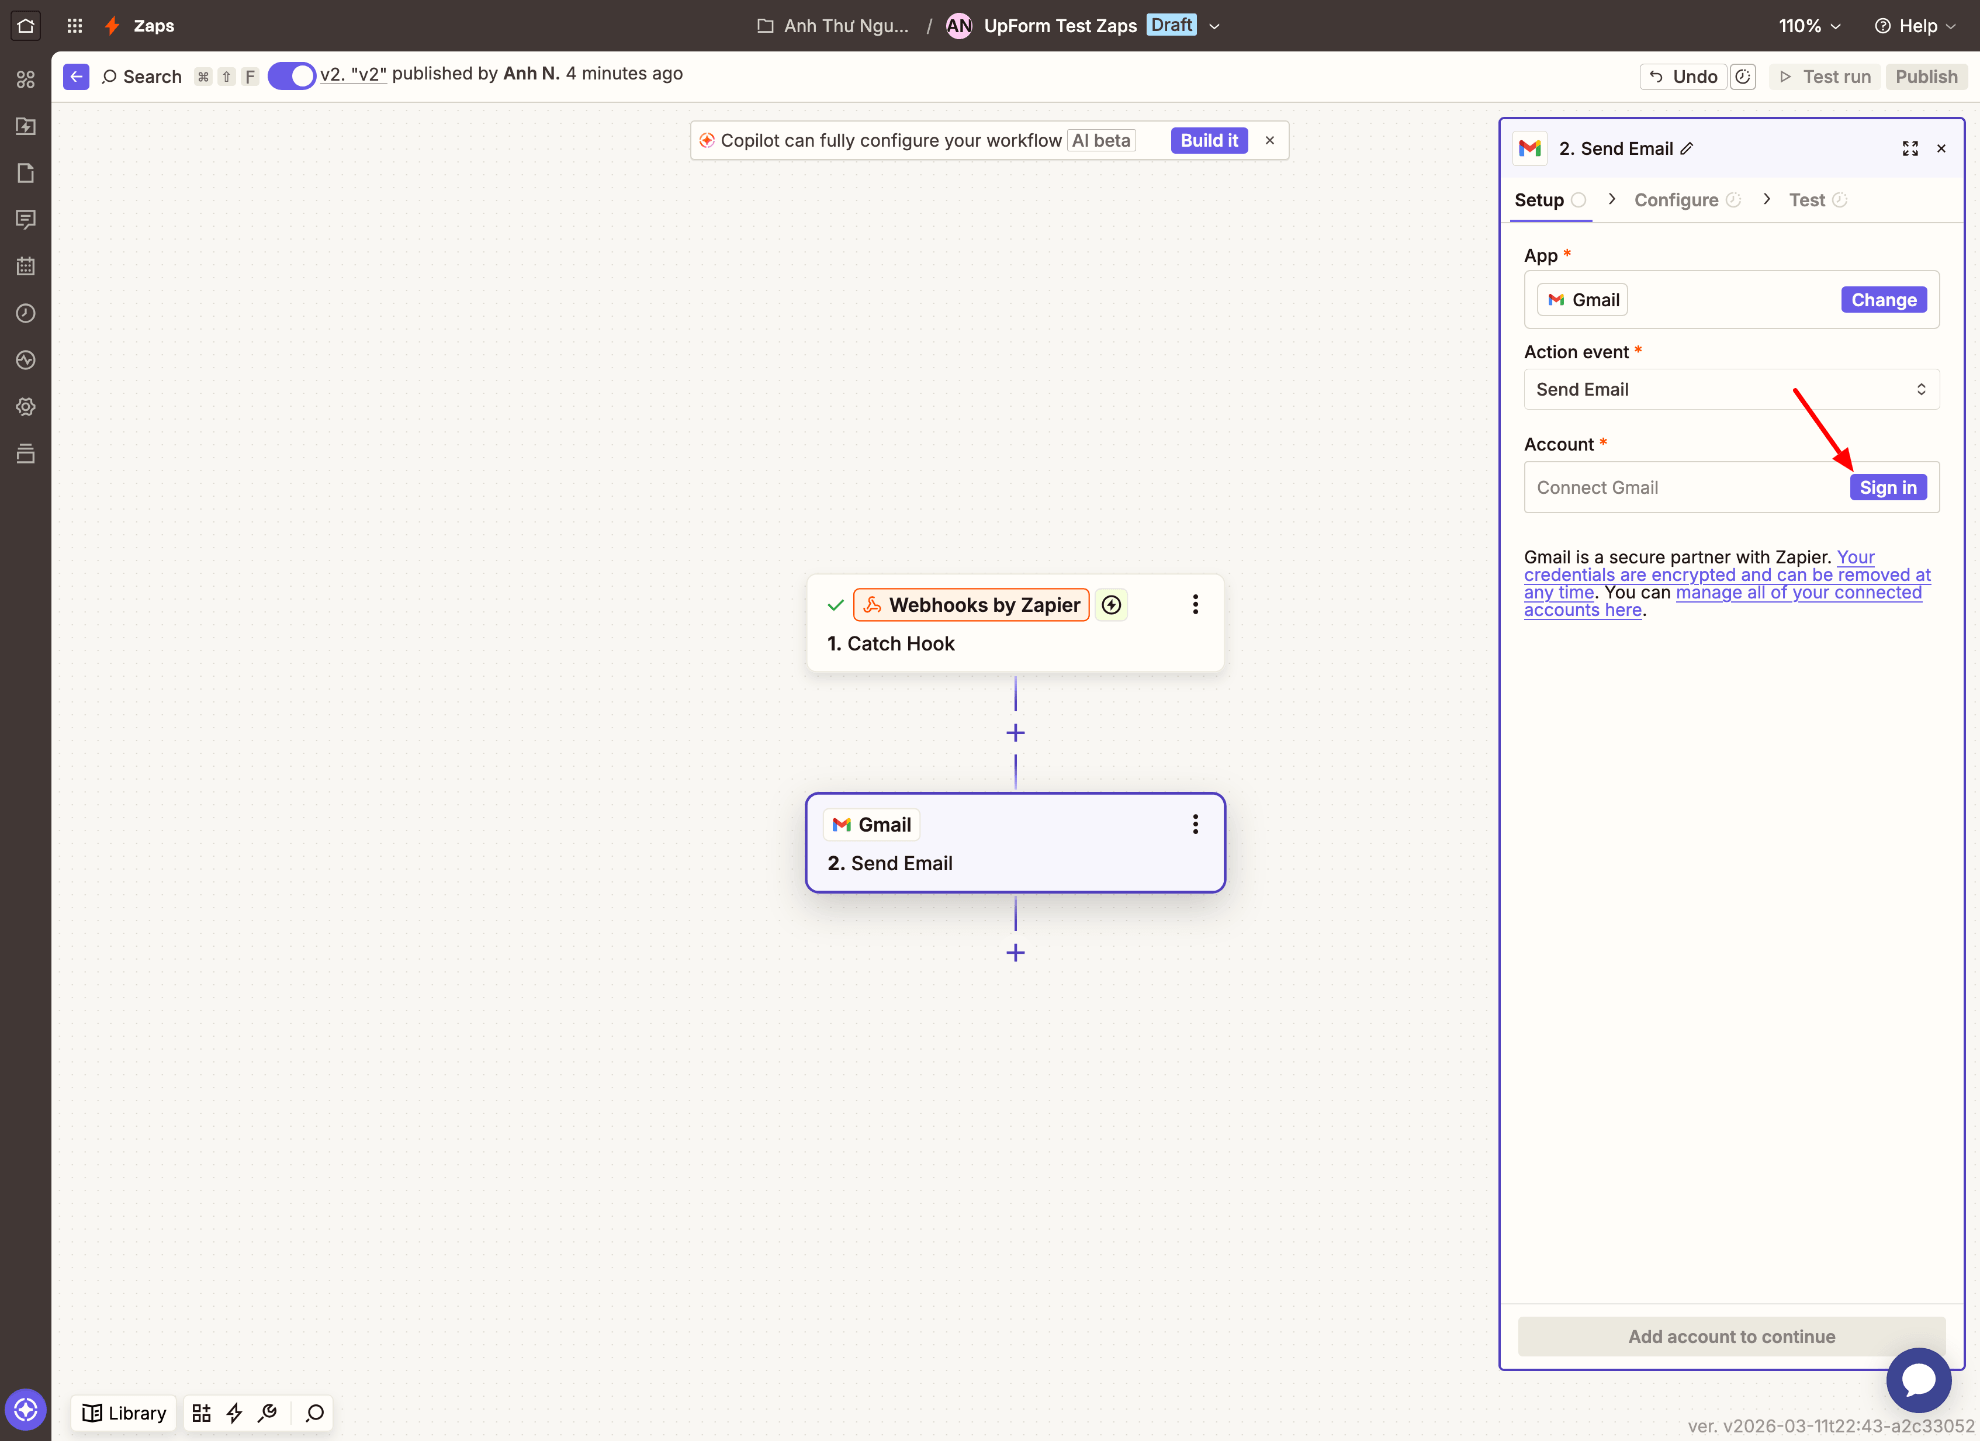
Task: Select the Webhooks Catch Hook step card
Action: click(x=1015, y=623)
